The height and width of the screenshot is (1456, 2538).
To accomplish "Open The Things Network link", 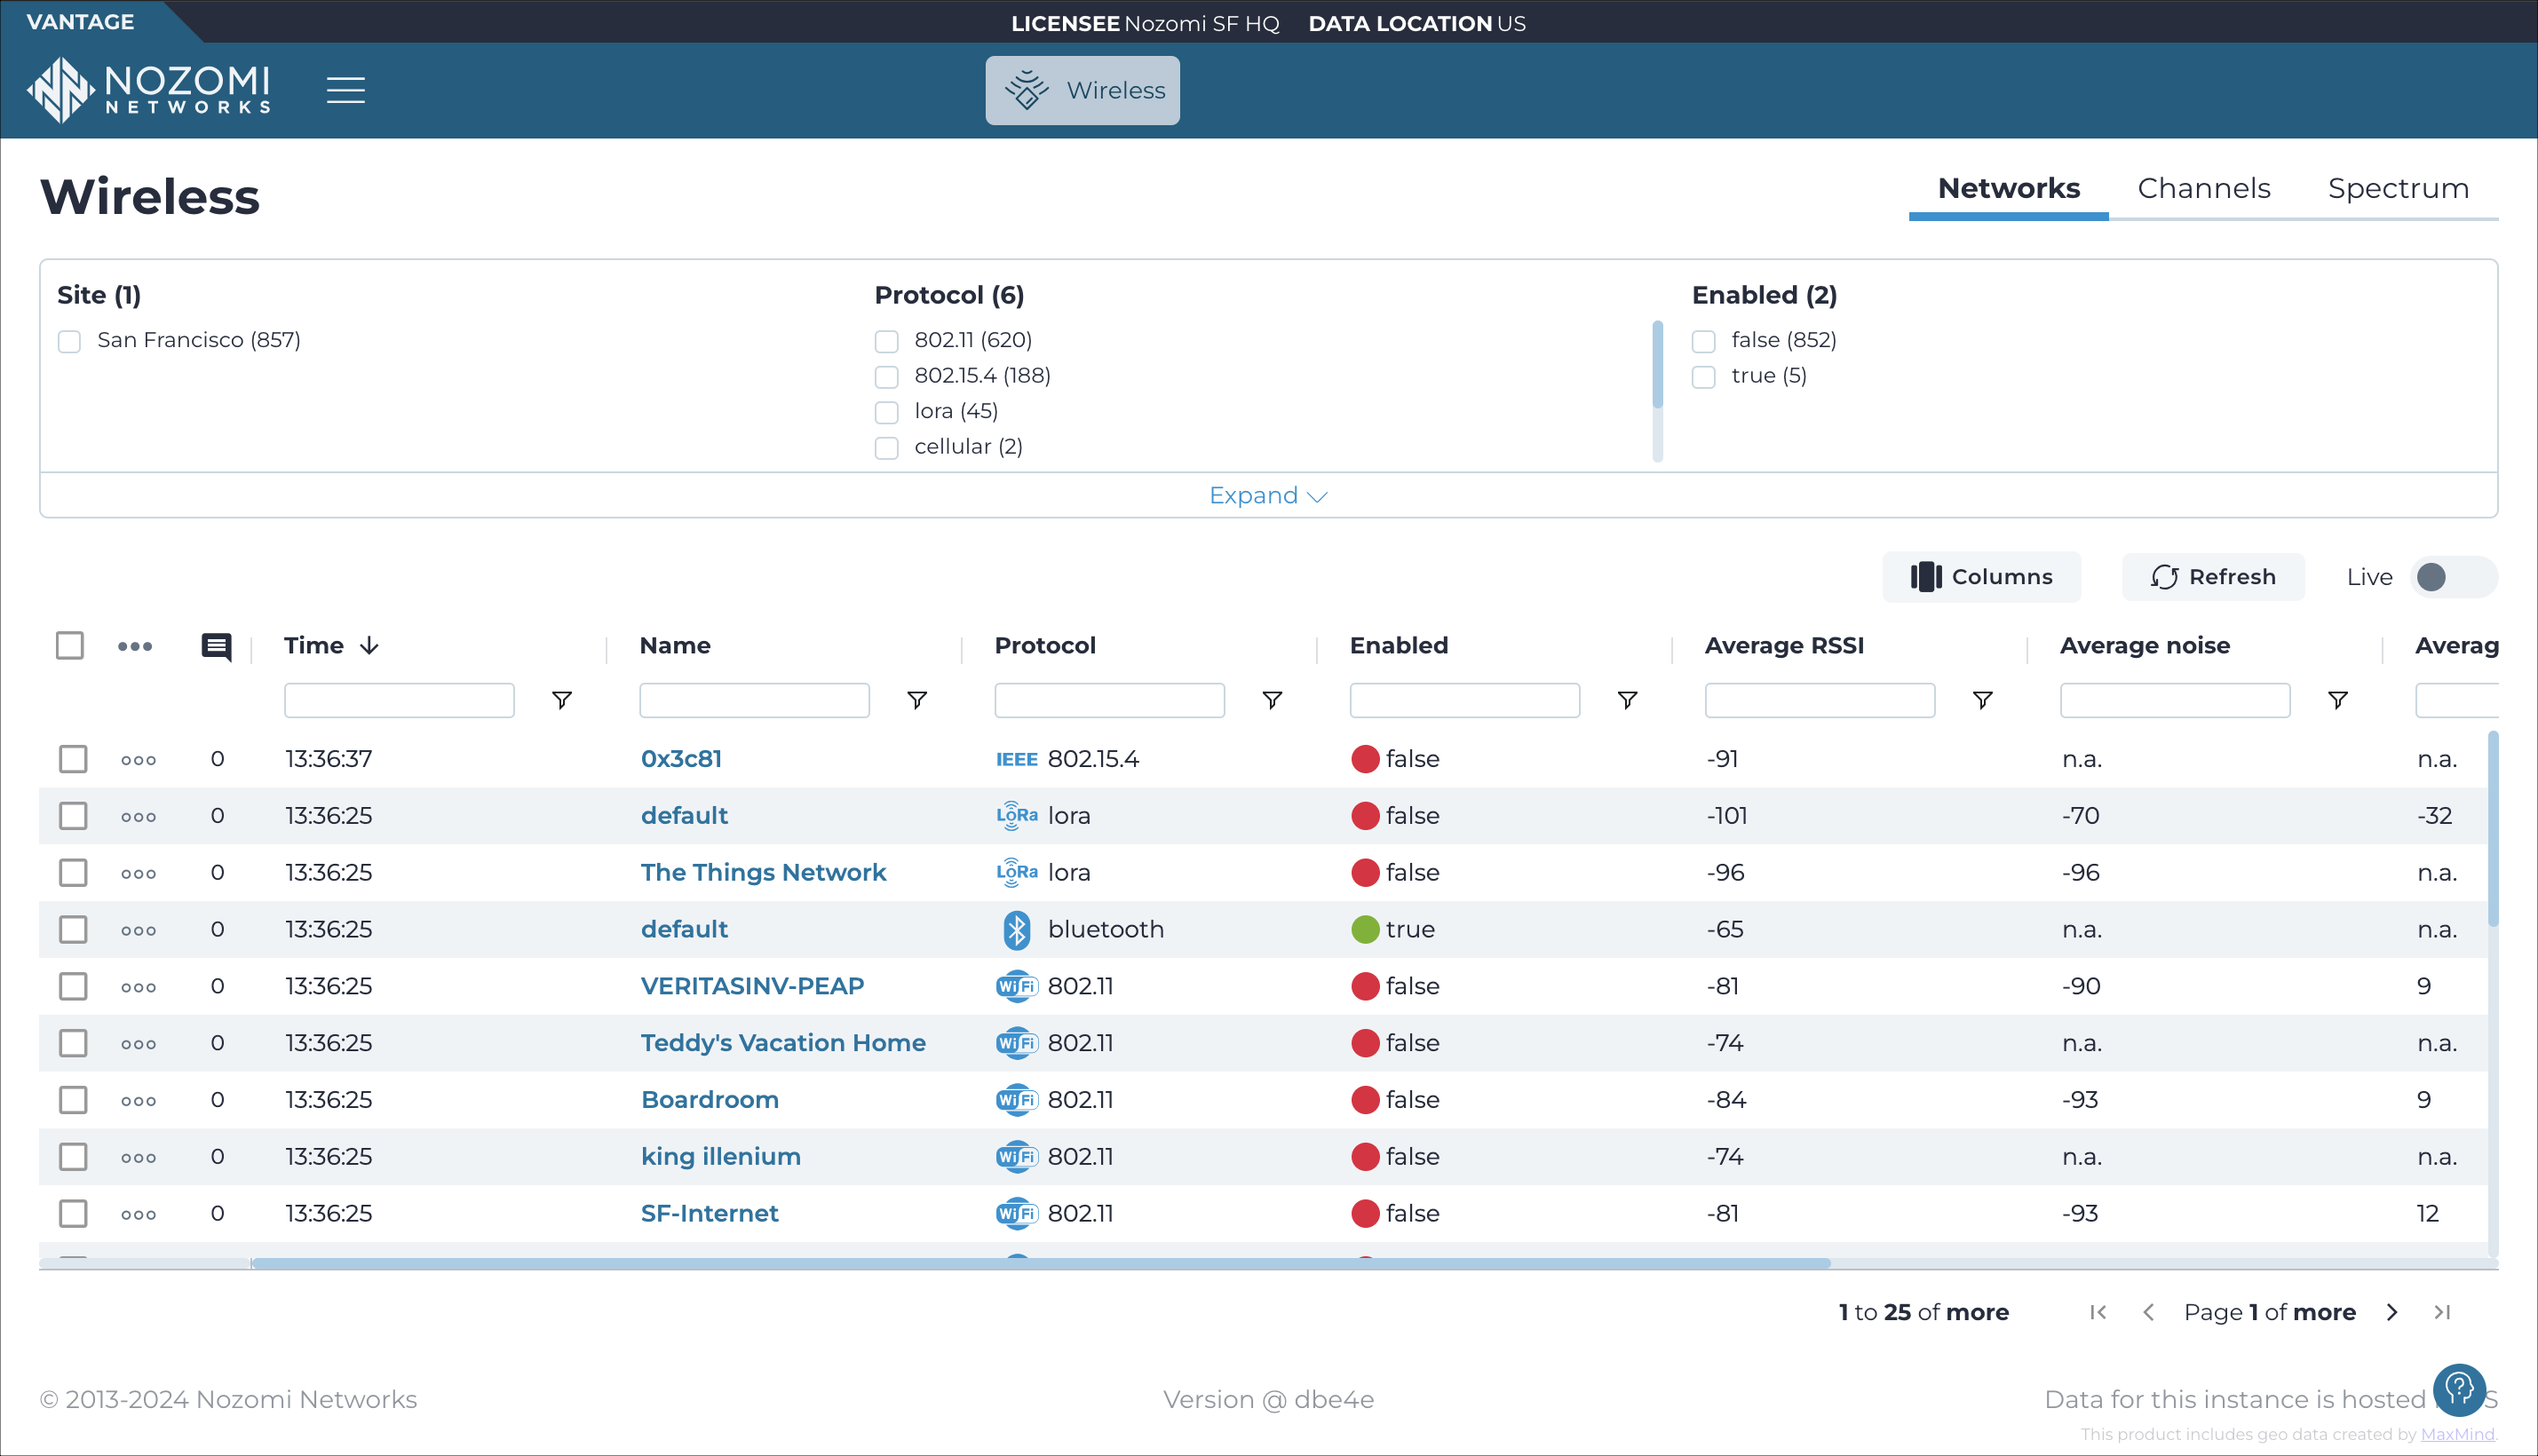I will [763, 873].
